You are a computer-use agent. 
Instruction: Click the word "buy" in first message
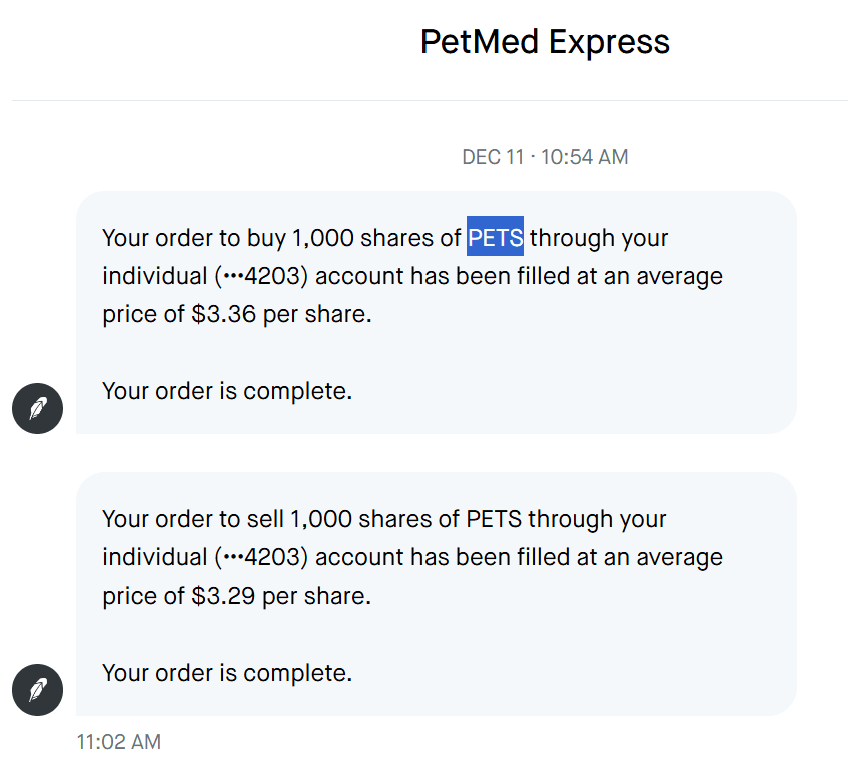(x=265, y=238)
